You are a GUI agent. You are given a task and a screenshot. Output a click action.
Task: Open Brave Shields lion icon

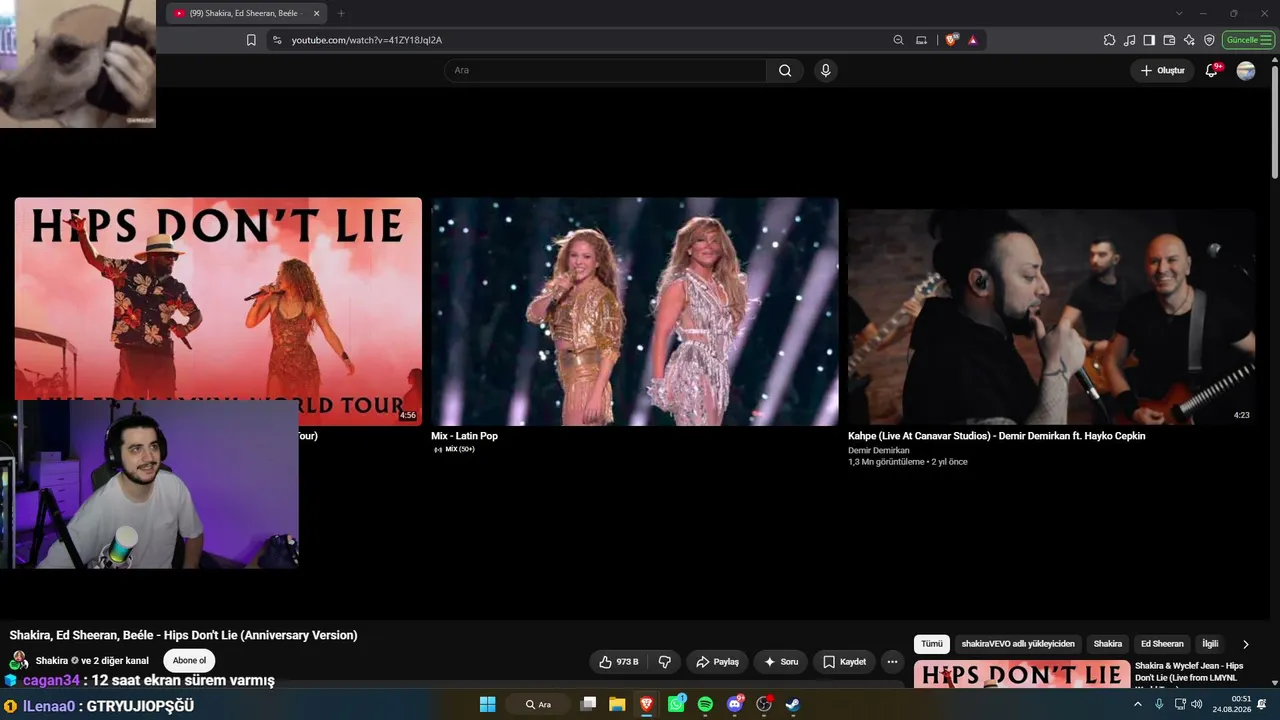click(951, 40)
